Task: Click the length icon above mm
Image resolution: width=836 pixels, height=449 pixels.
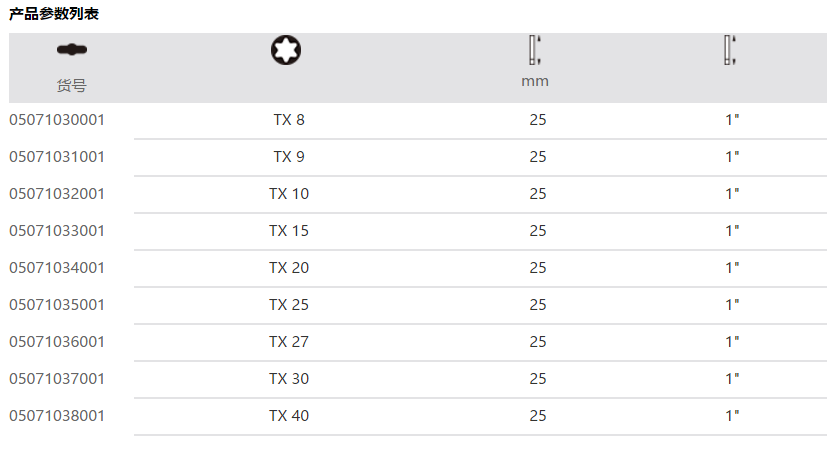Action: pos(535,50)
